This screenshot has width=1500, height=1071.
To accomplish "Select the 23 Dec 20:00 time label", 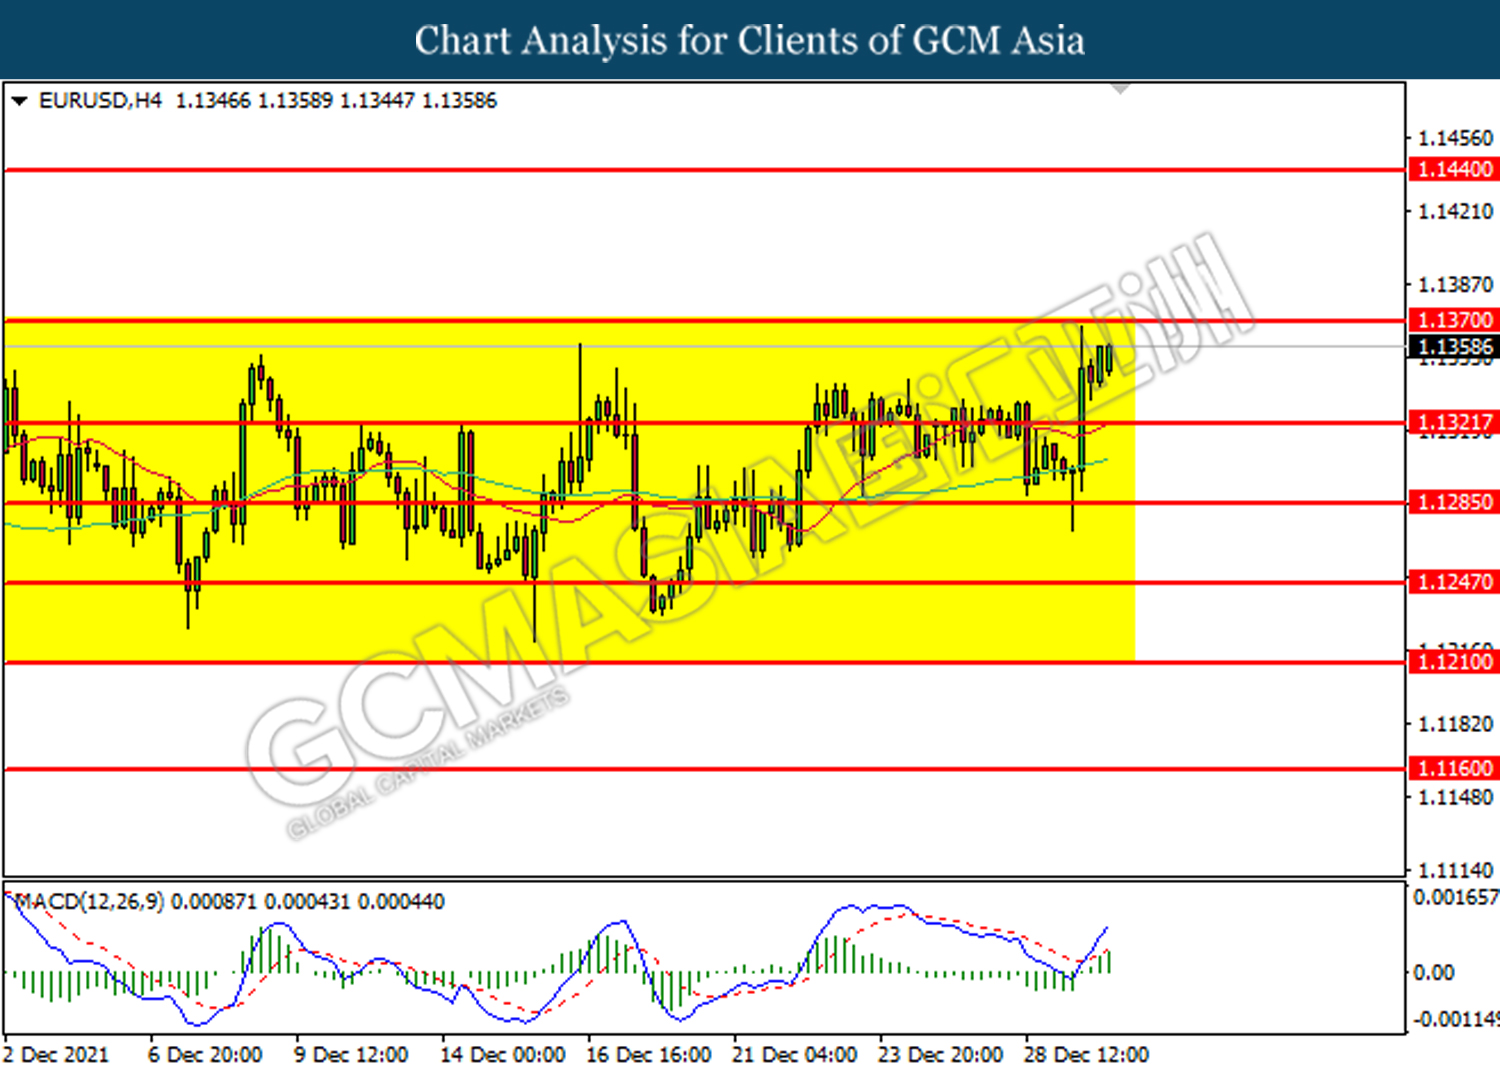I will [941, 1055].
